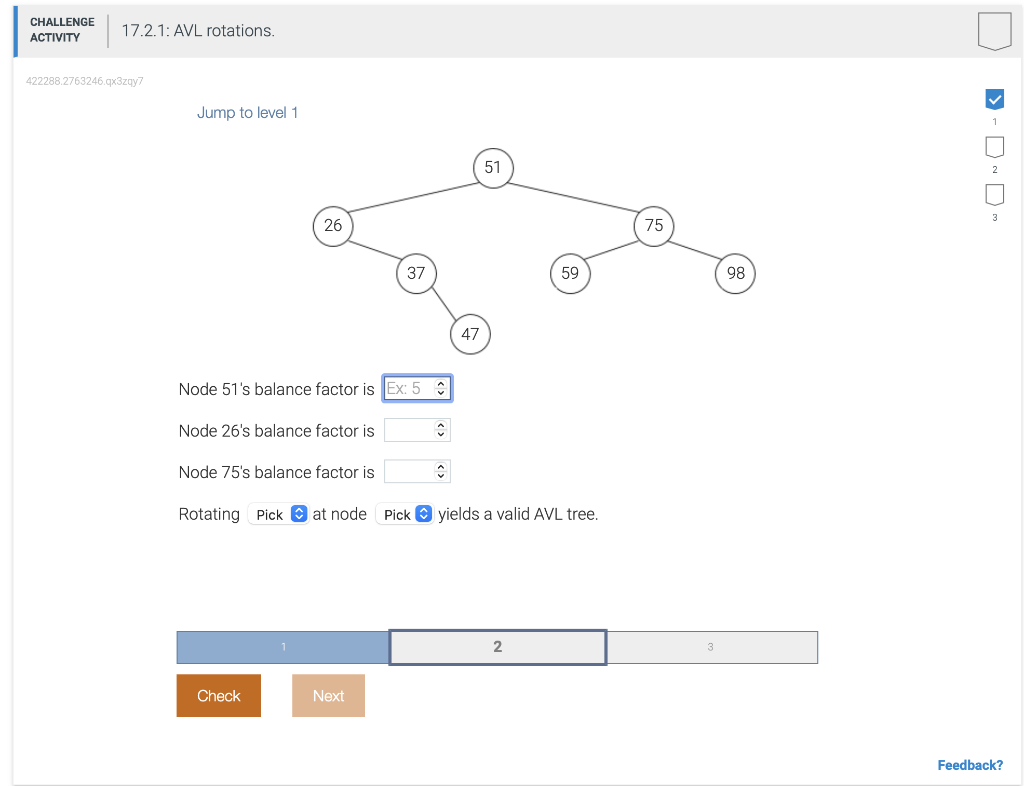The width and height of the screenshot is (1024, 786).
Task: Open the rotation direction Pick dropdown
Action: (278, 513)
